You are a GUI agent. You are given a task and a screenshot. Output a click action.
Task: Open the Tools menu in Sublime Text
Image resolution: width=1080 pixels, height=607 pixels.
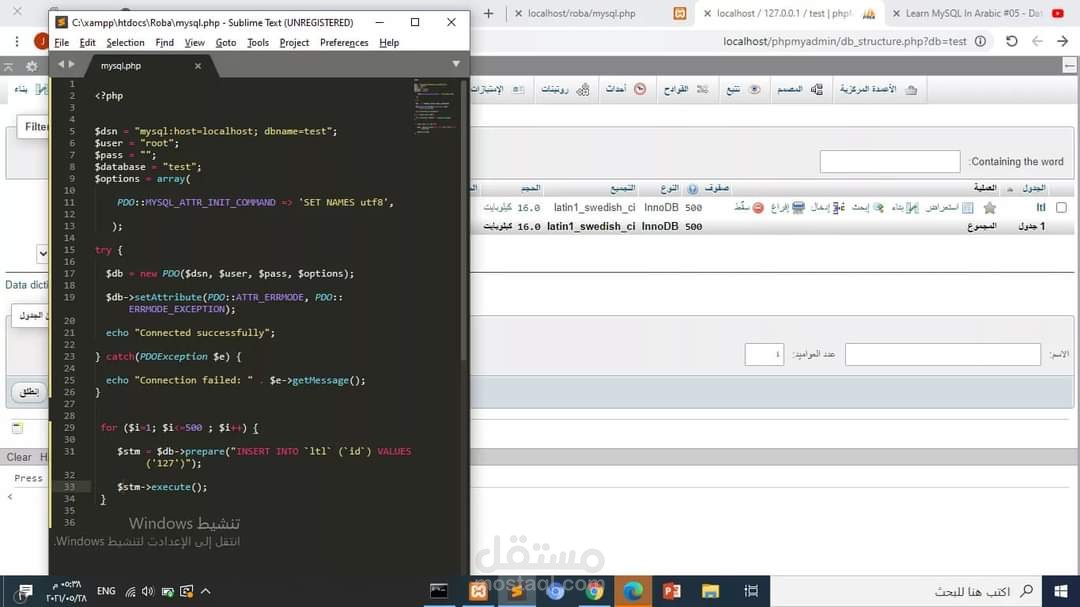[258, 43]
